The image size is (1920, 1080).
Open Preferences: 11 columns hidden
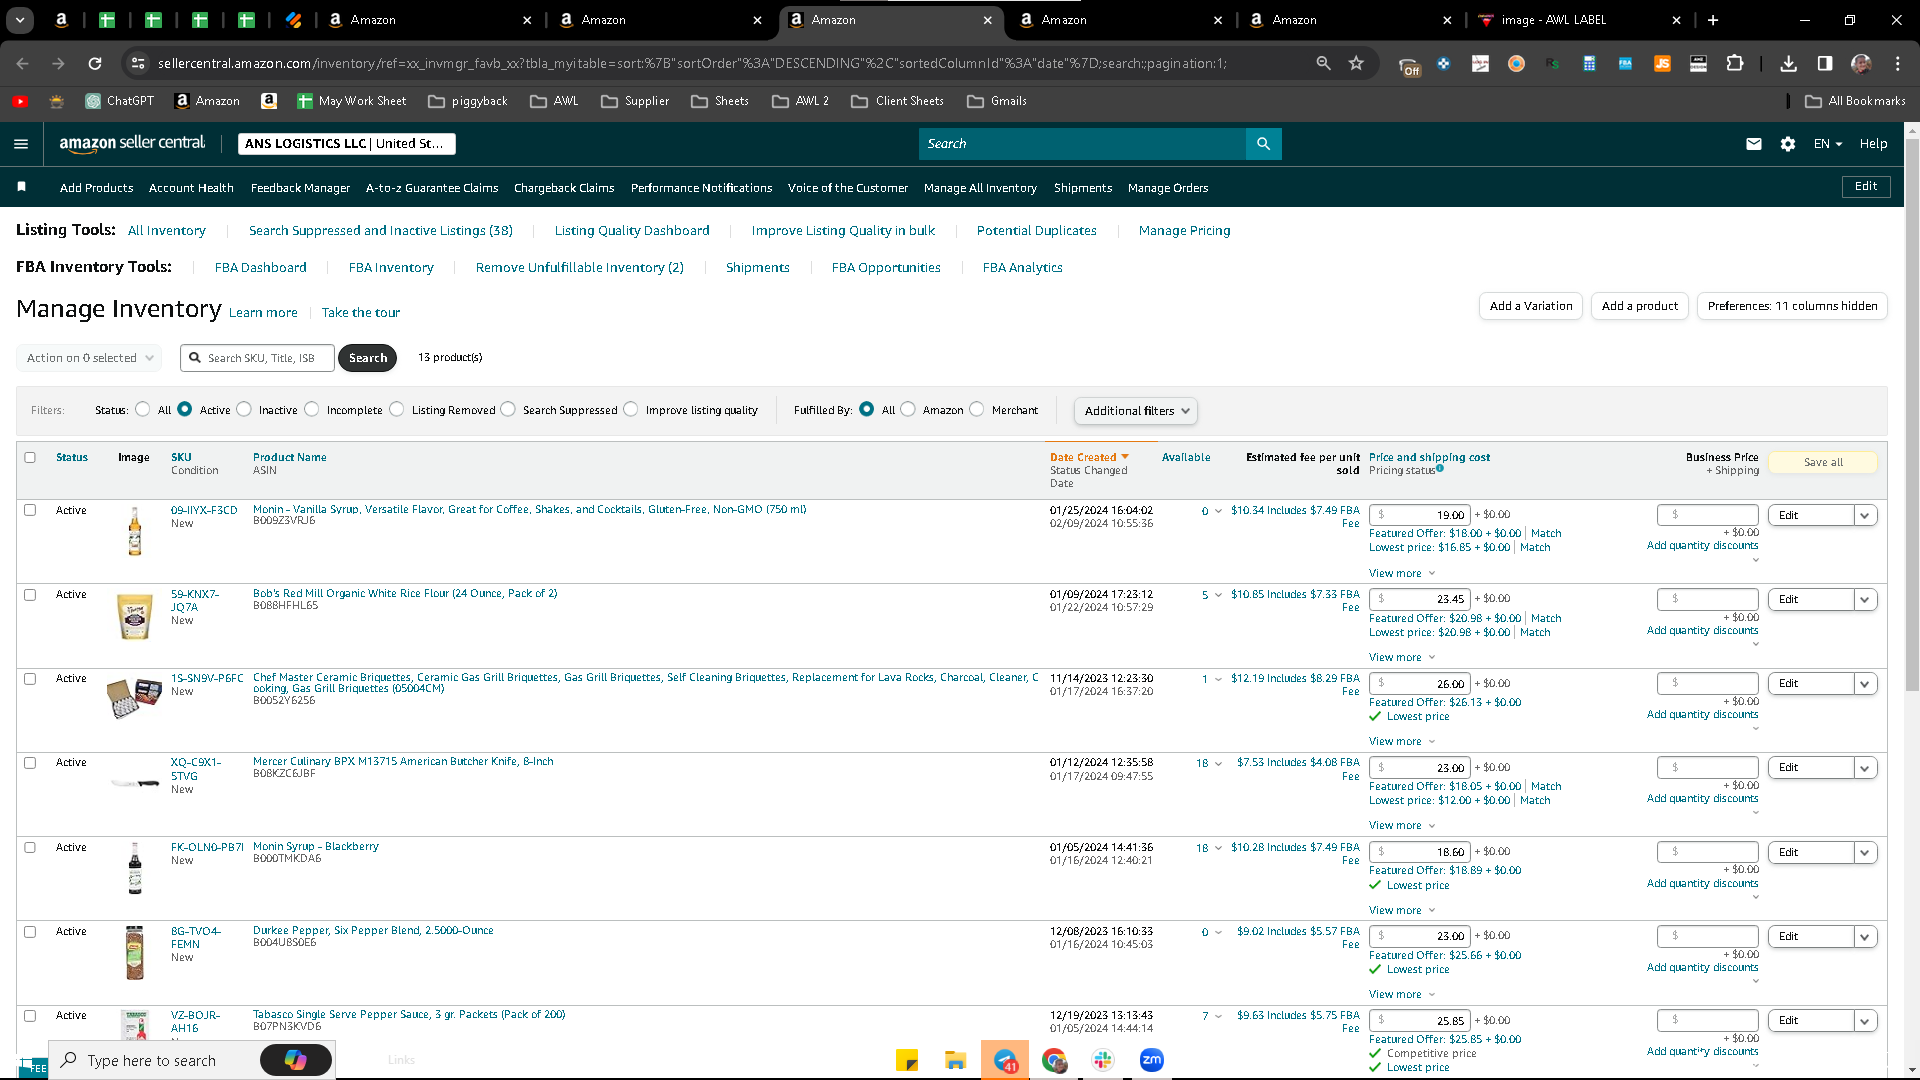pyautogui.click(x=1793, y=306)
